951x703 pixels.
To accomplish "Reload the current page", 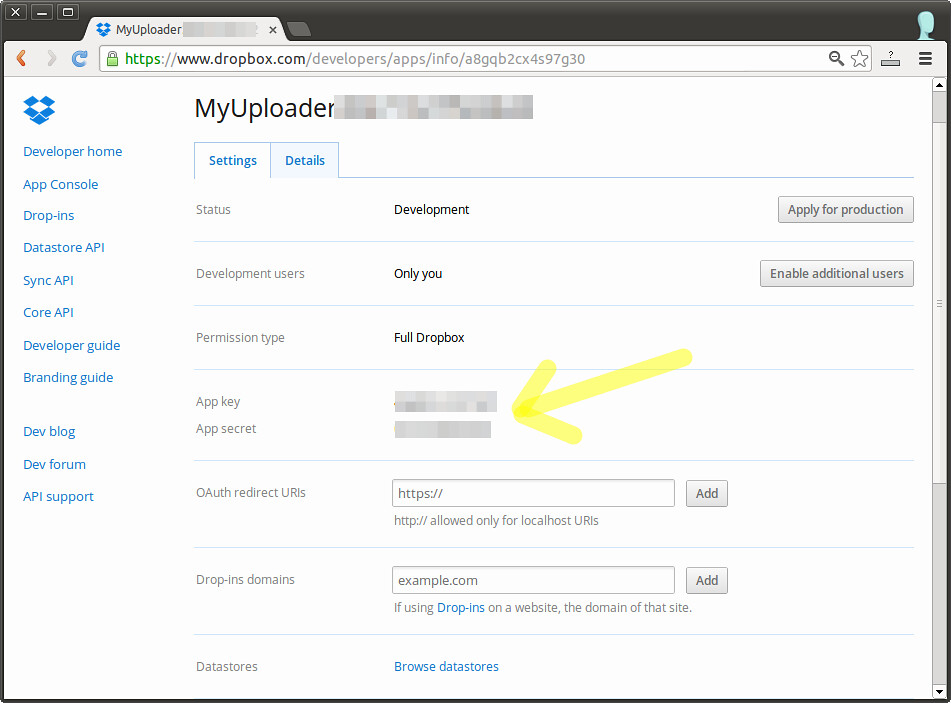I will coord(79,58).
